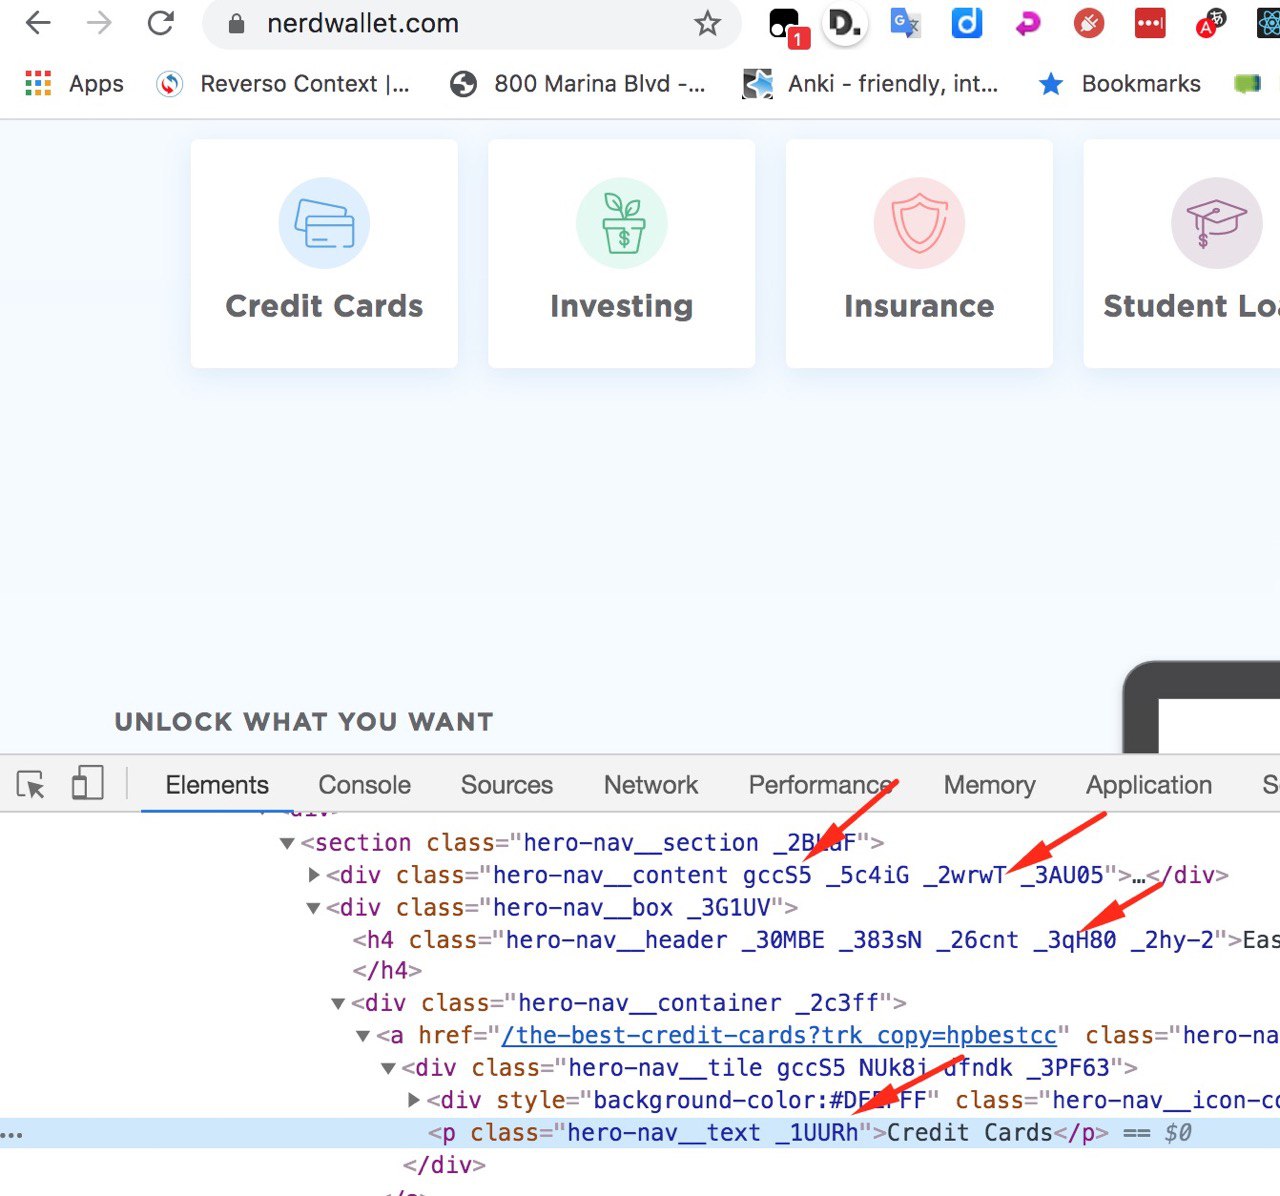The image size is (1280, 1196).
Task: Open the Apps grid shortcut
Action: click(x=74, y=84)
